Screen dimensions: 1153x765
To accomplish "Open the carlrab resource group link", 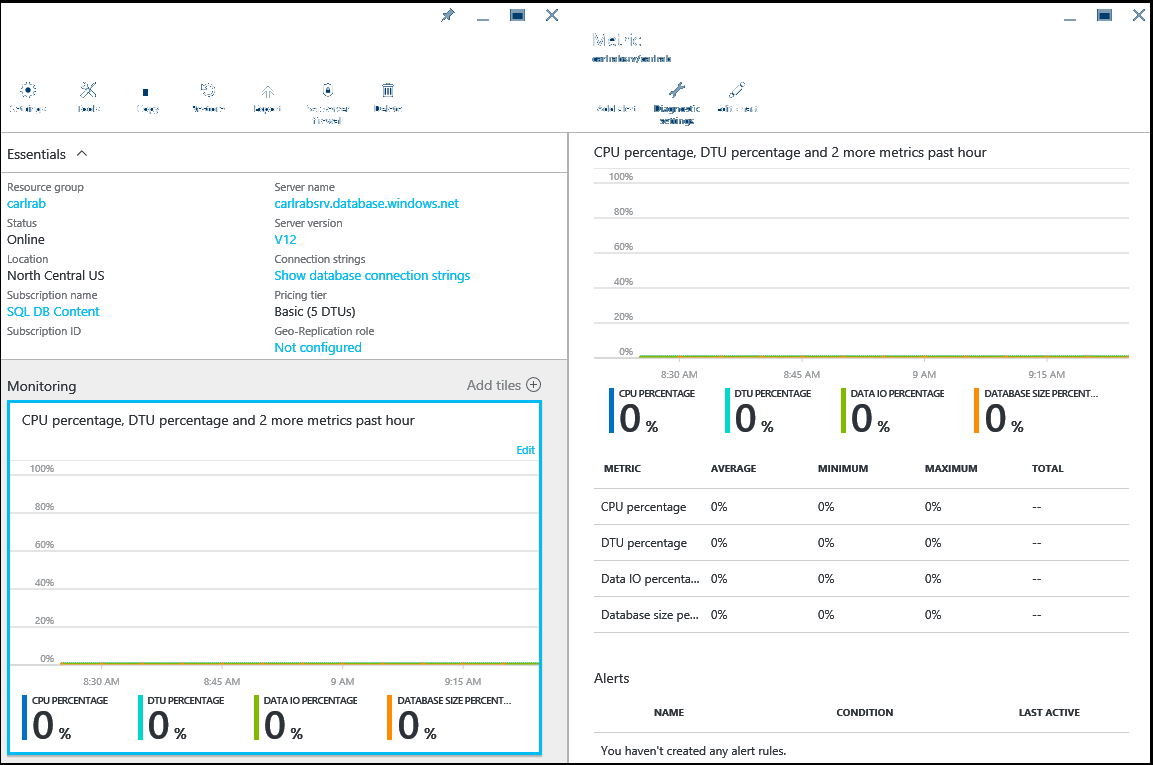I will (26, 204).
